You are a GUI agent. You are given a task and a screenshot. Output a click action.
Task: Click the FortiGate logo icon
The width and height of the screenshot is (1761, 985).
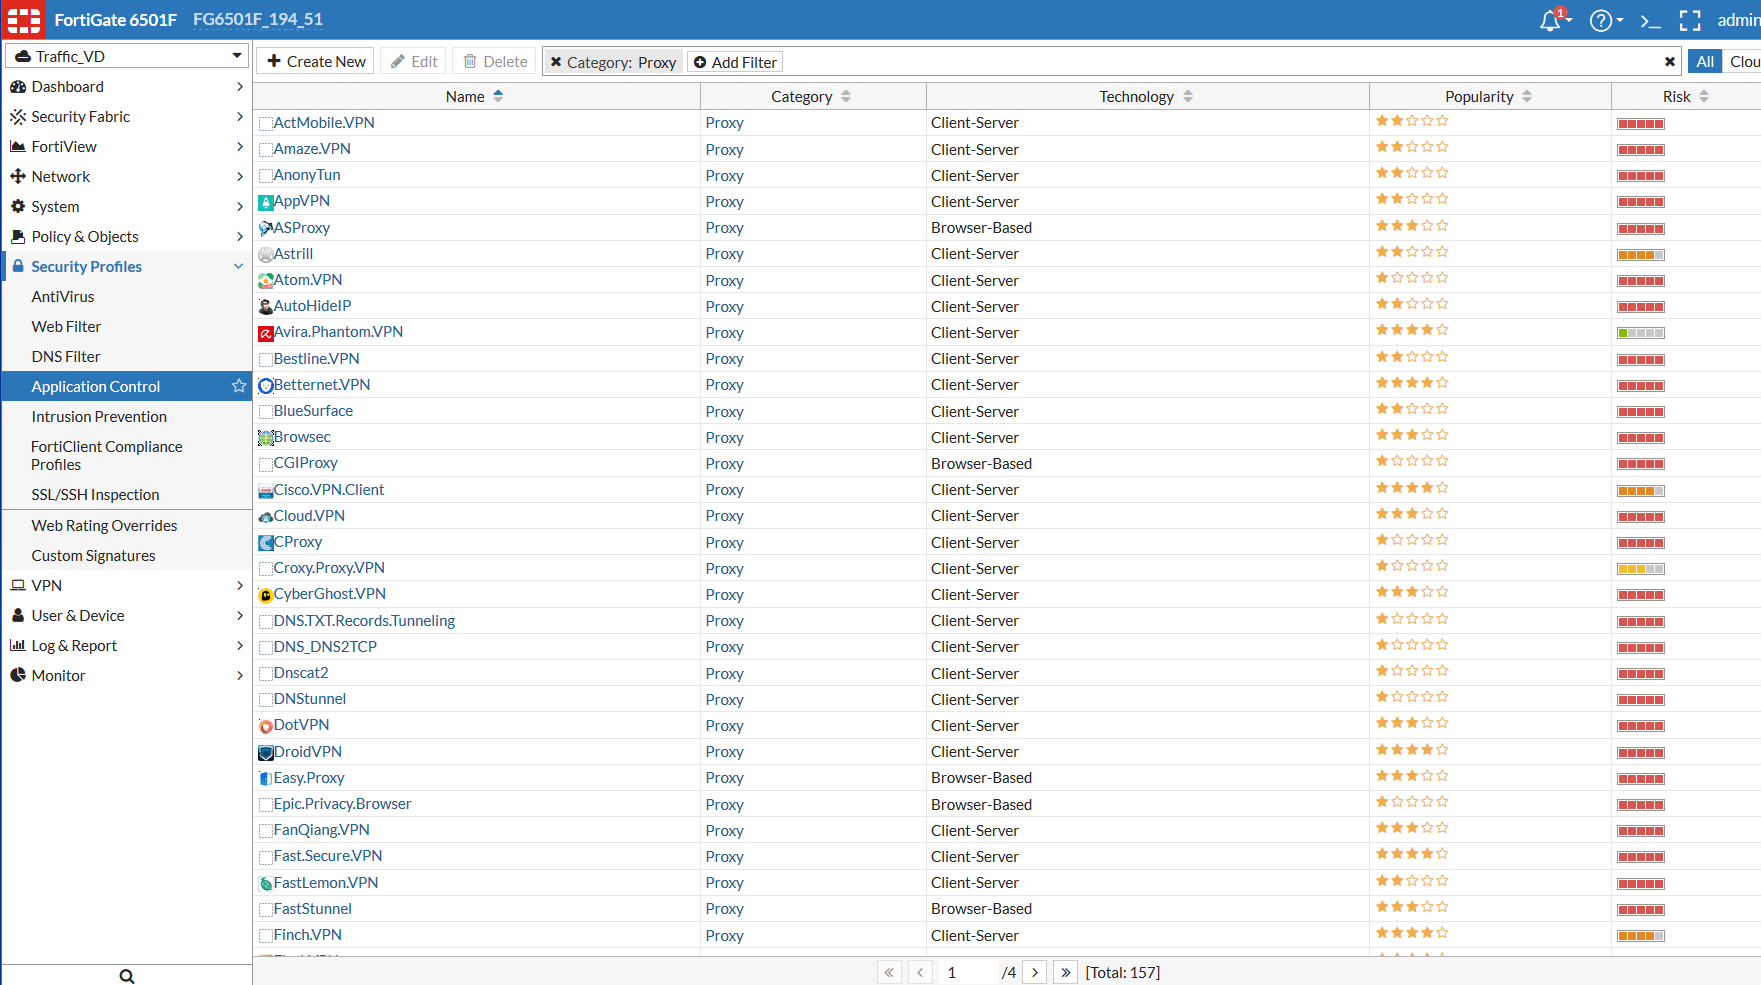(24, 20)
